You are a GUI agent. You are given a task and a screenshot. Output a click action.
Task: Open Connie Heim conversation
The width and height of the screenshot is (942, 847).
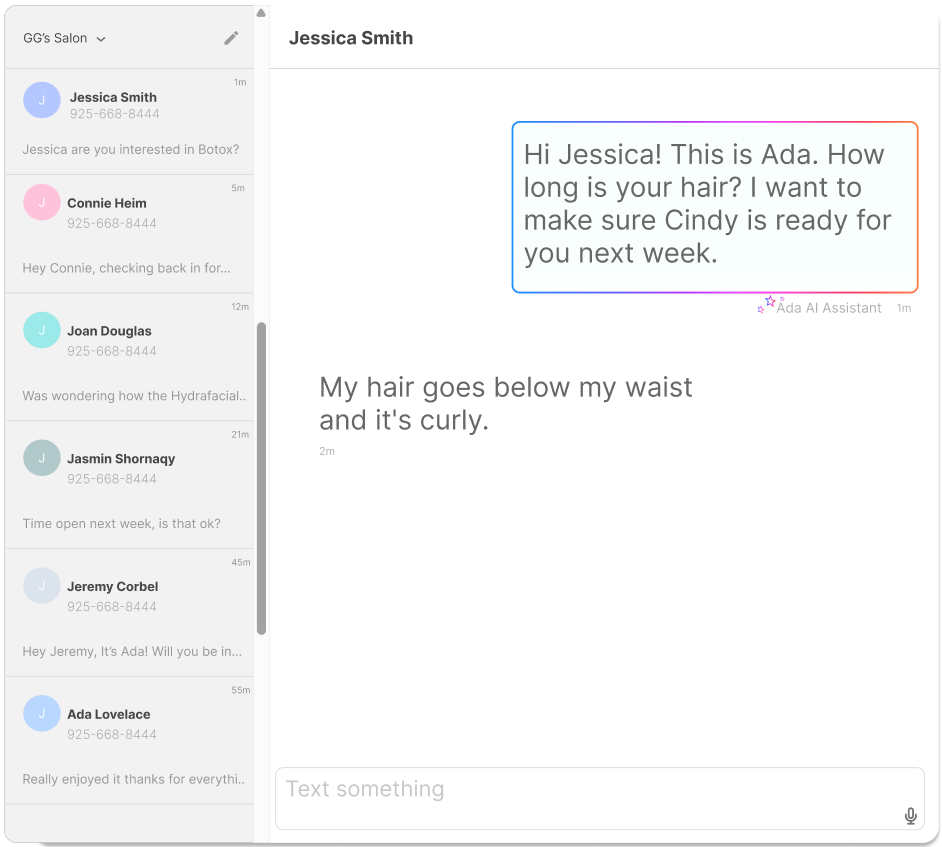pos(129,234)
